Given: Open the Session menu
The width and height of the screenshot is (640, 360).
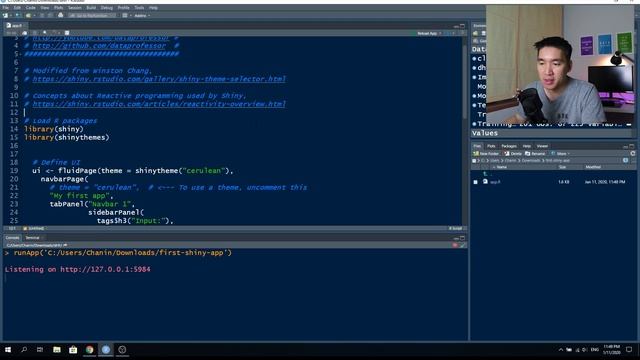Looking at the screenshot, I should pyautogui.click(x=74, y=8).
